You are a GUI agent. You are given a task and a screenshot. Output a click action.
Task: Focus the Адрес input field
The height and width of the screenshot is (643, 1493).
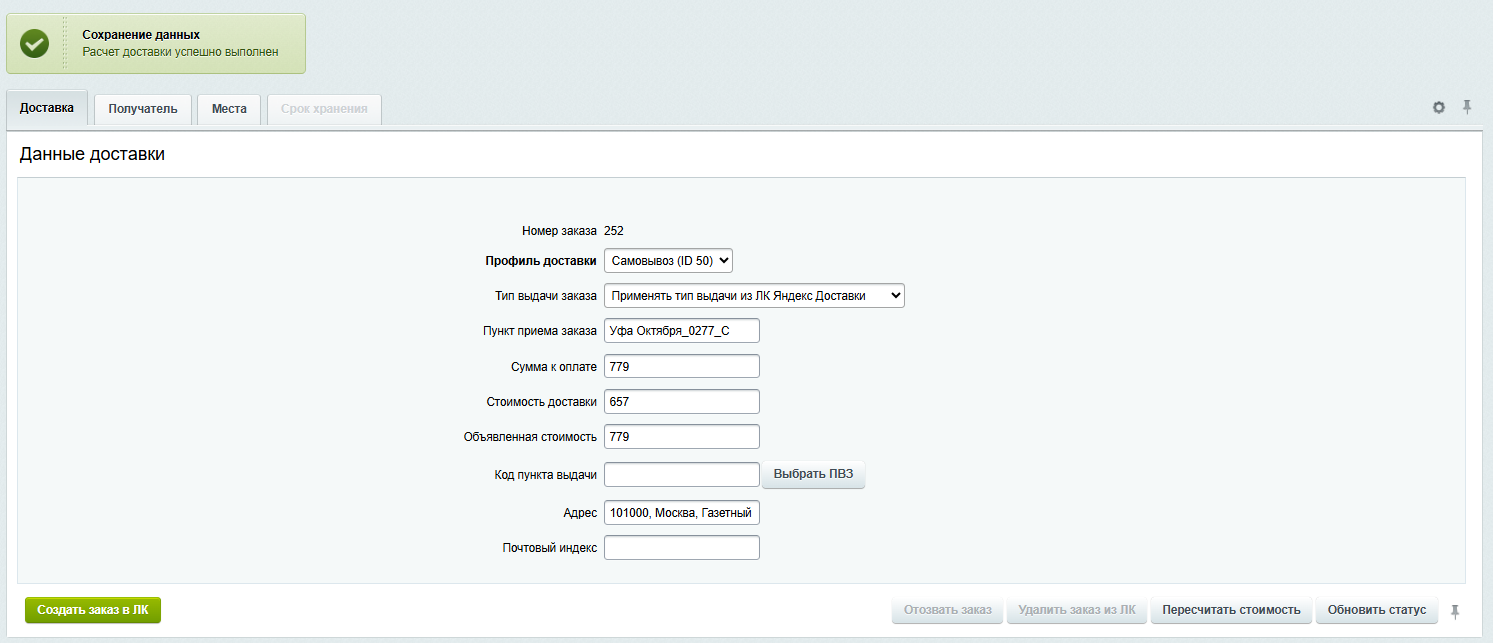[682, 513]
